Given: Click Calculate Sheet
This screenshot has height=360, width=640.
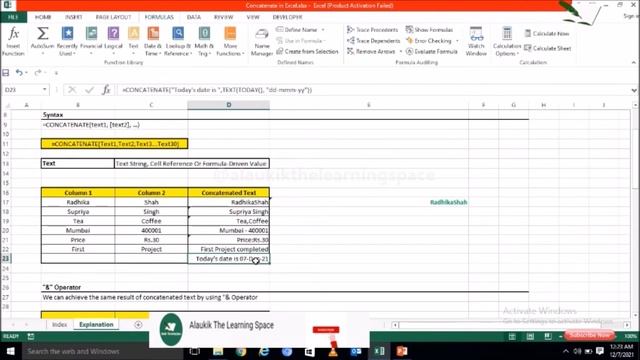Looking at the screenshot, I should tap(547, 48).
